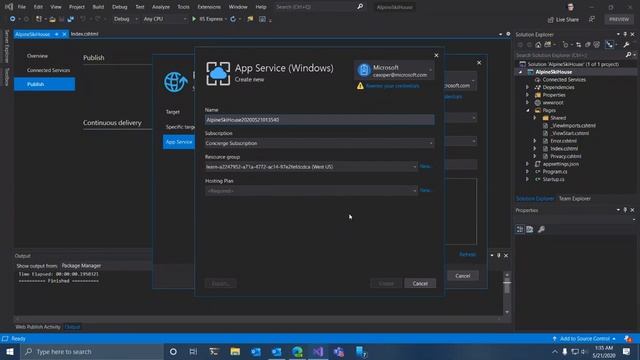Screen dimensions: 640x360
Task: Expand the Shared folder in Solution Explorer
Action: tap(535, 118)
